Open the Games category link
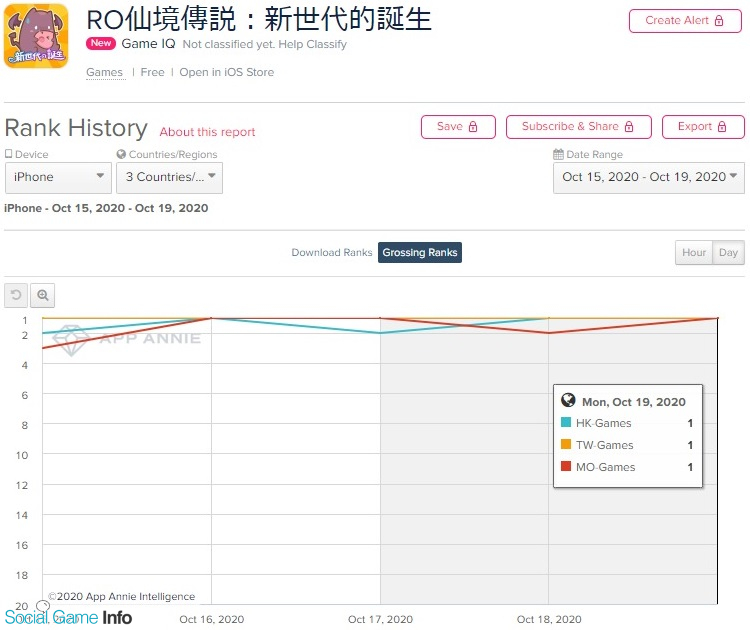 pos(104,72)
